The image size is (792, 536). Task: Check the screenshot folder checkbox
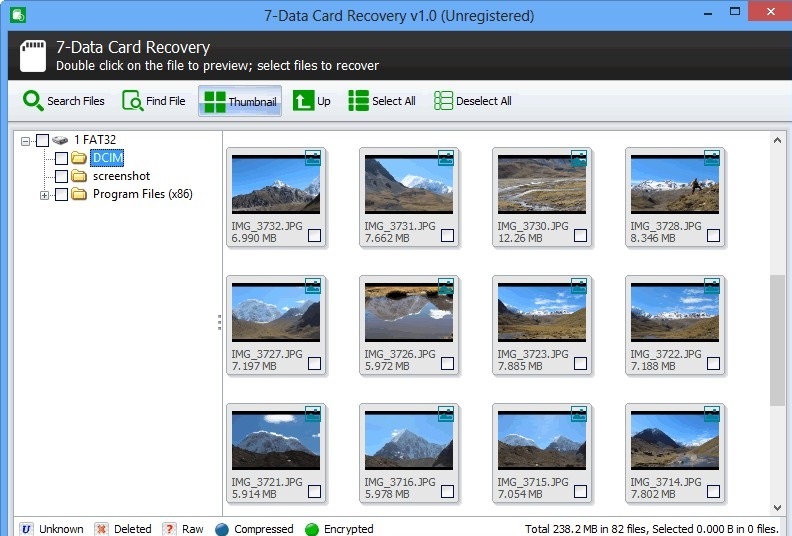(x=61, y=176)
